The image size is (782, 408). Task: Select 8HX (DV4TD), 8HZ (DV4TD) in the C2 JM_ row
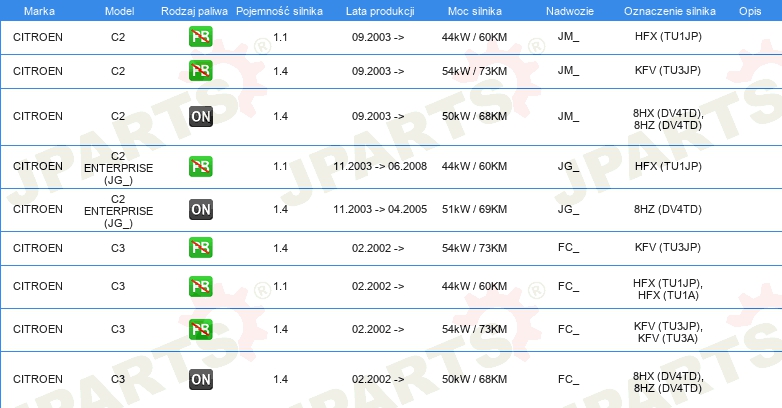point(668,119)
